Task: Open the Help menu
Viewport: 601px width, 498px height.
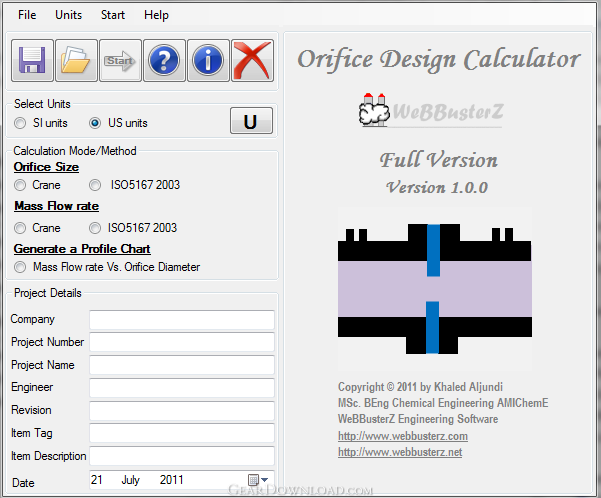Action: click(x=156, y=15)
